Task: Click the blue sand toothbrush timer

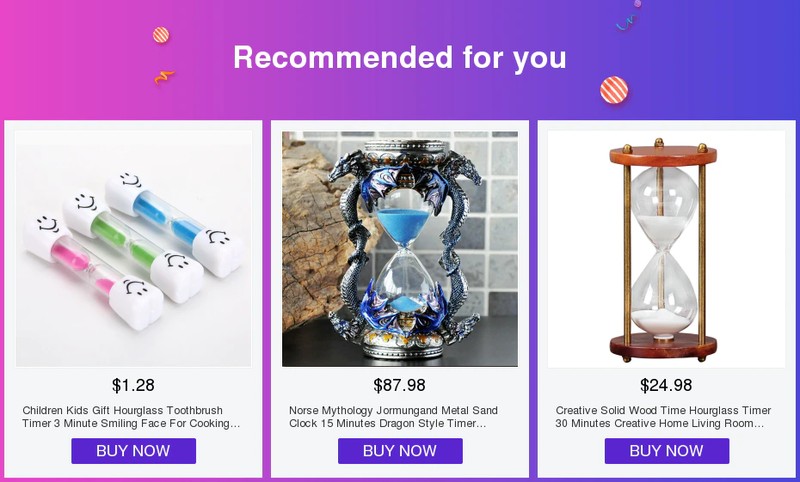Action: click(175, 224)
